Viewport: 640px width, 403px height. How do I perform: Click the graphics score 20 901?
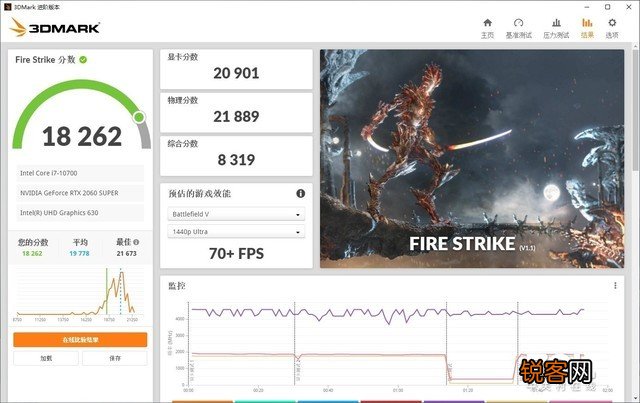click(x=236, y=73)
